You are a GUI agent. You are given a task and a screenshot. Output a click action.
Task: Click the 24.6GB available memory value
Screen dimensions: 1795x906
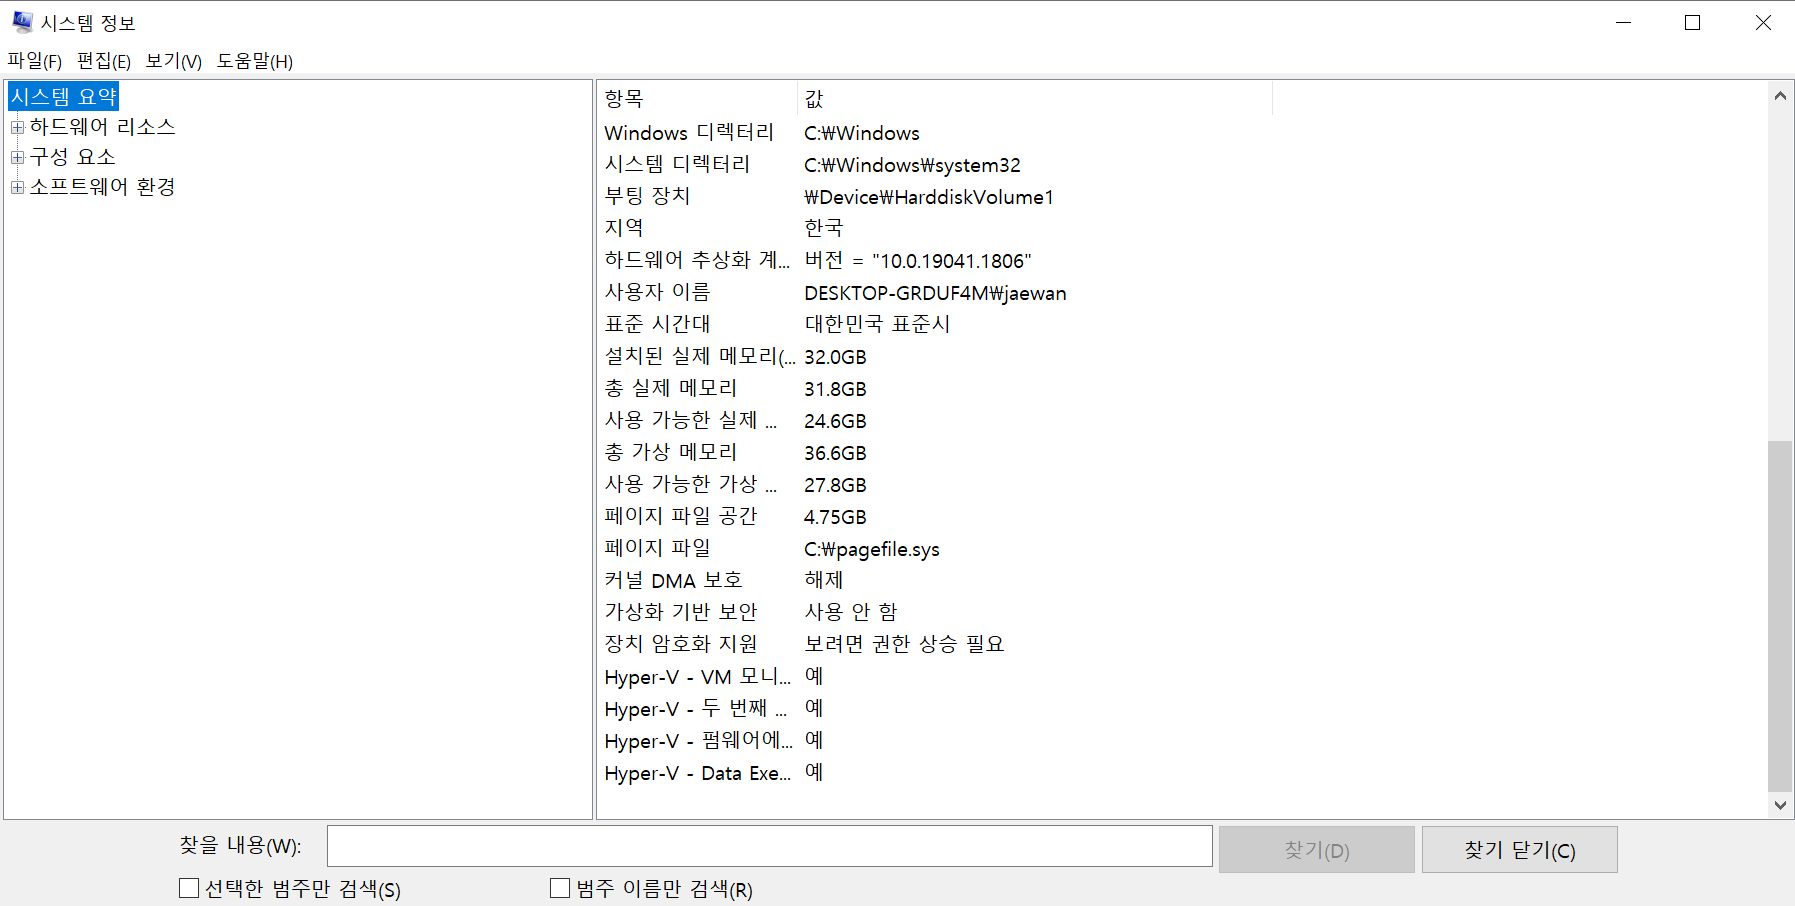[x=835, y=421]
